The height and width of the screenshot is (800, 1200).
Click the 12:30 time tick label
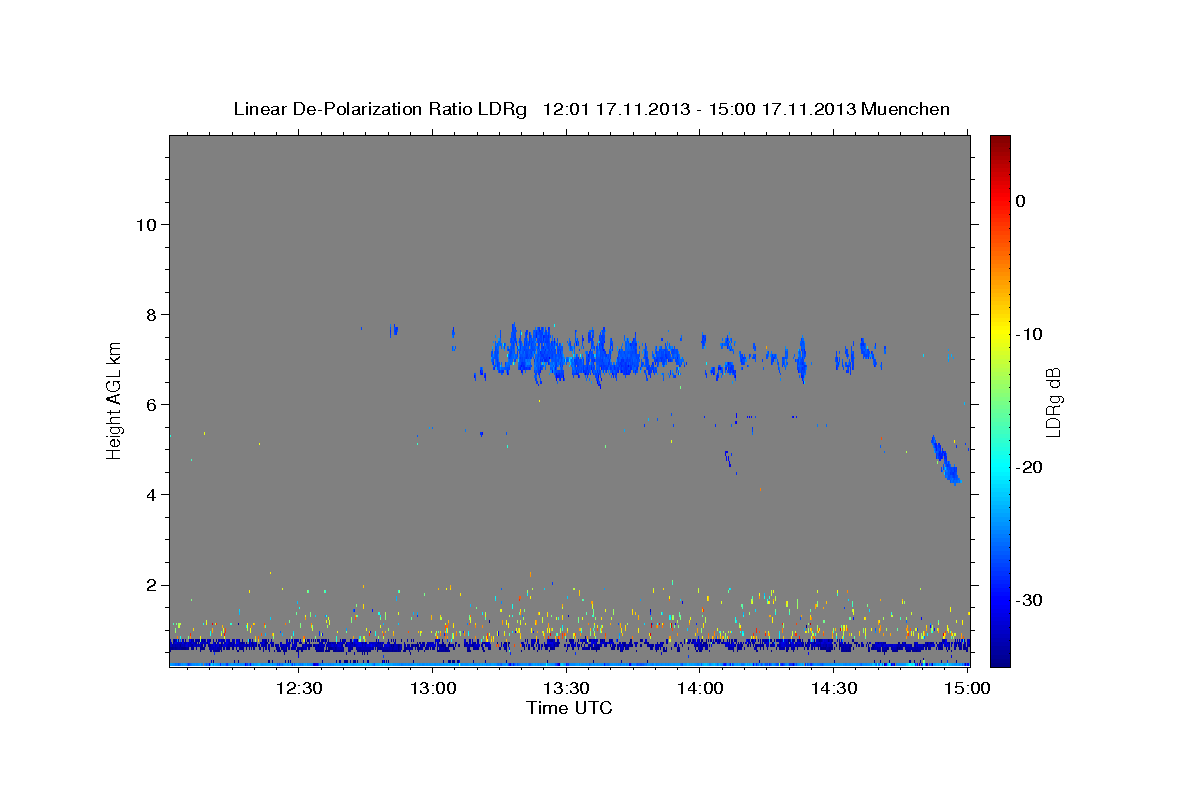point(299,688)
